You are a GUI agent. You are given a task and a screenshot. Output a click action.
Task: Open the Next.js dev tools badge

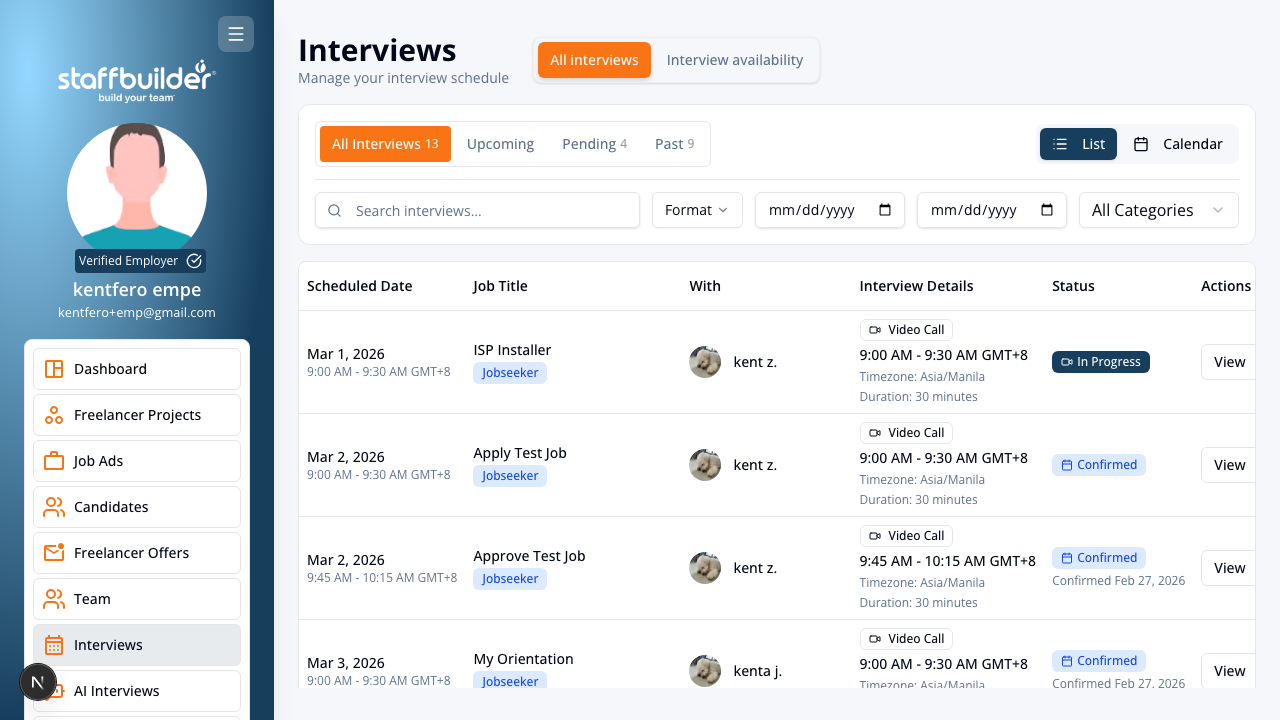(x=38, y=683)
